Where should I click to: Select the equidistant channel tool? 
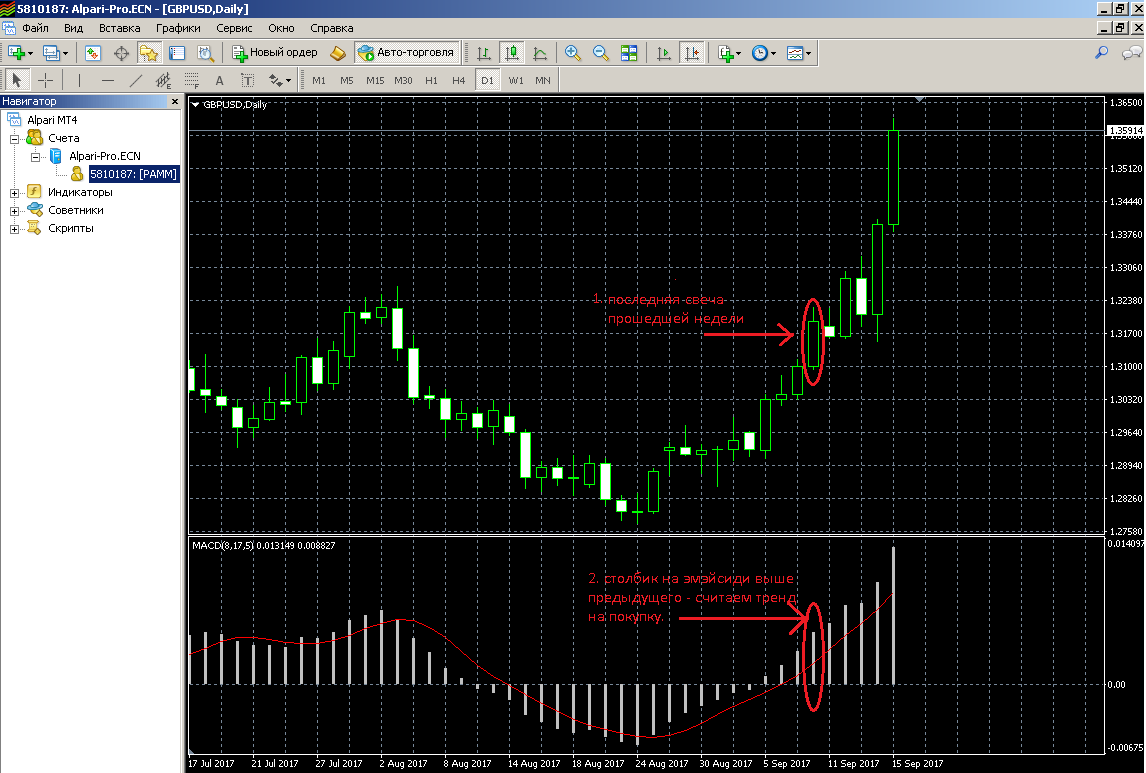[x=163, y=80]
